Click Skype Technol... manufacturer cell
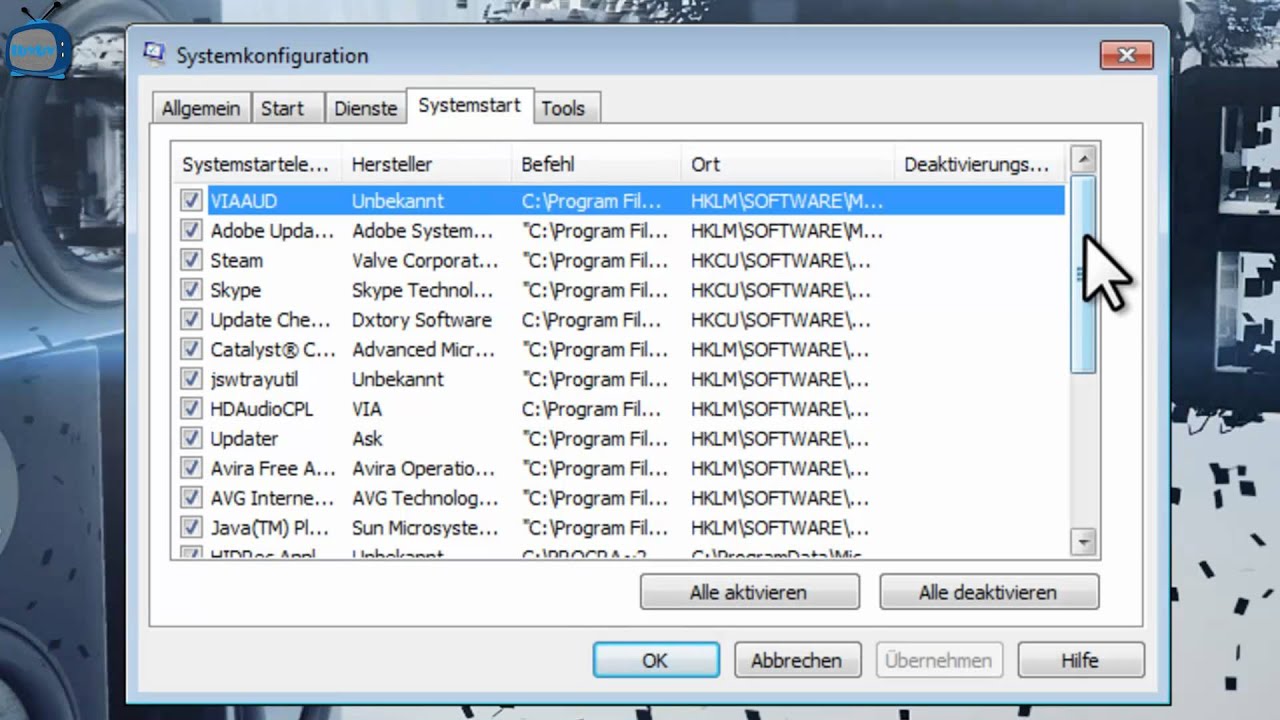 pos(423,290)
